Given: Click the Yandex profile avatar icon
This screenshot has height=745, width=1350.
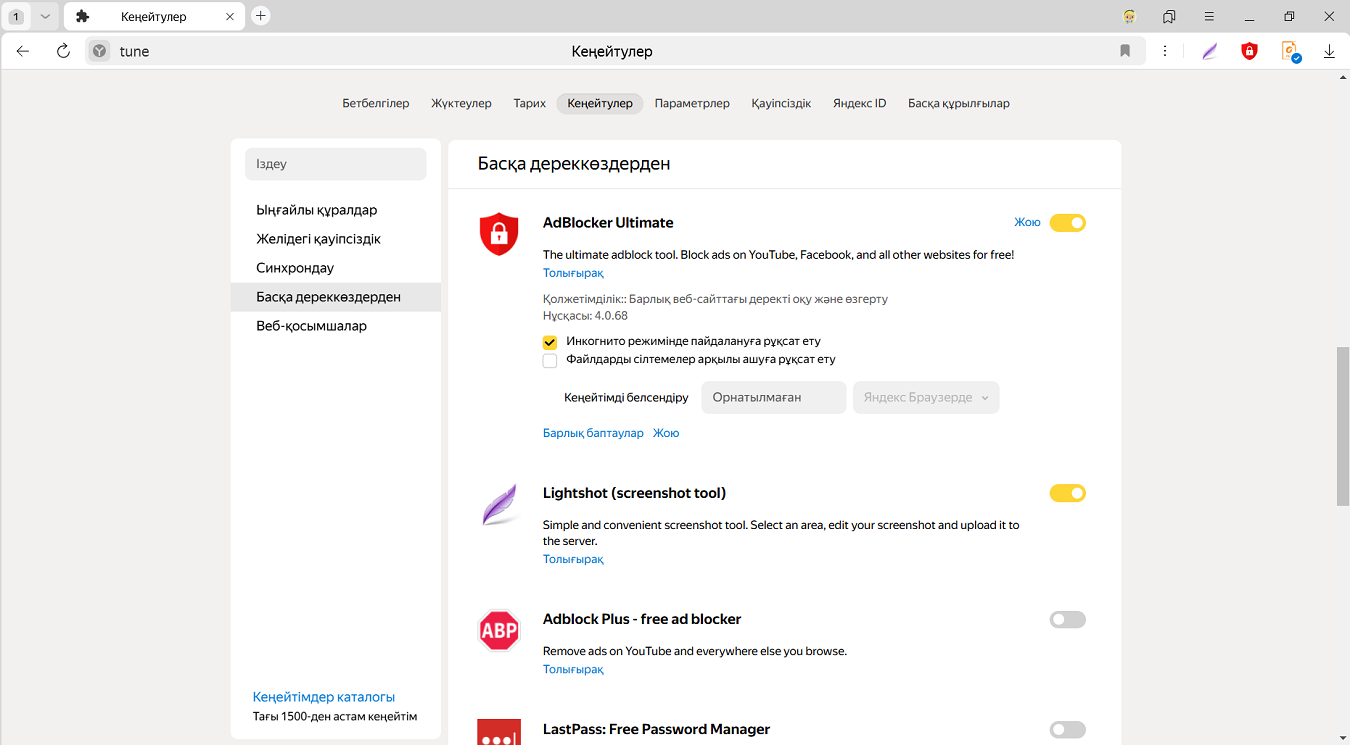Looking at the screenshot, I should tap(1129, 16).
